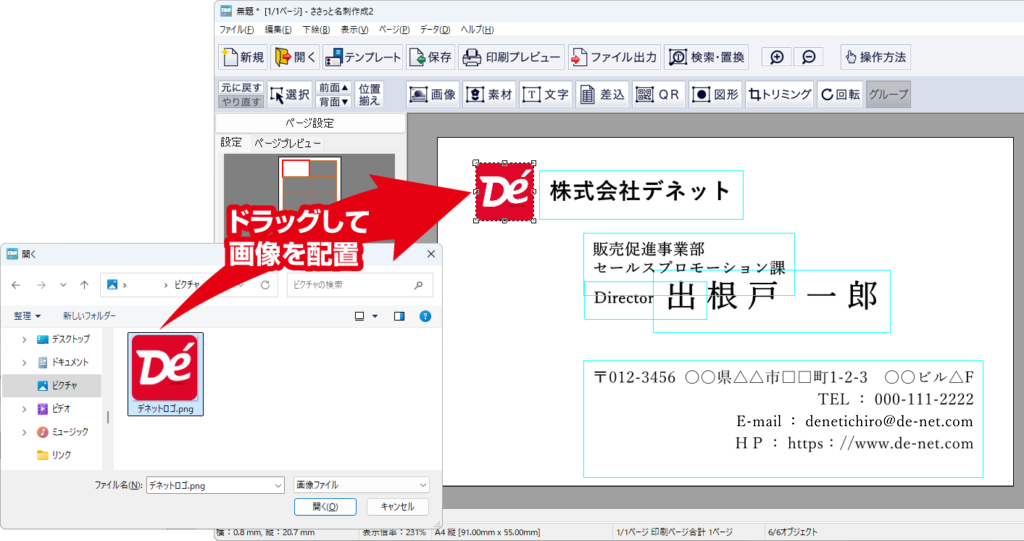Click 位置揃え alignment button
The image size is (1024, 541).
point(369,94)
